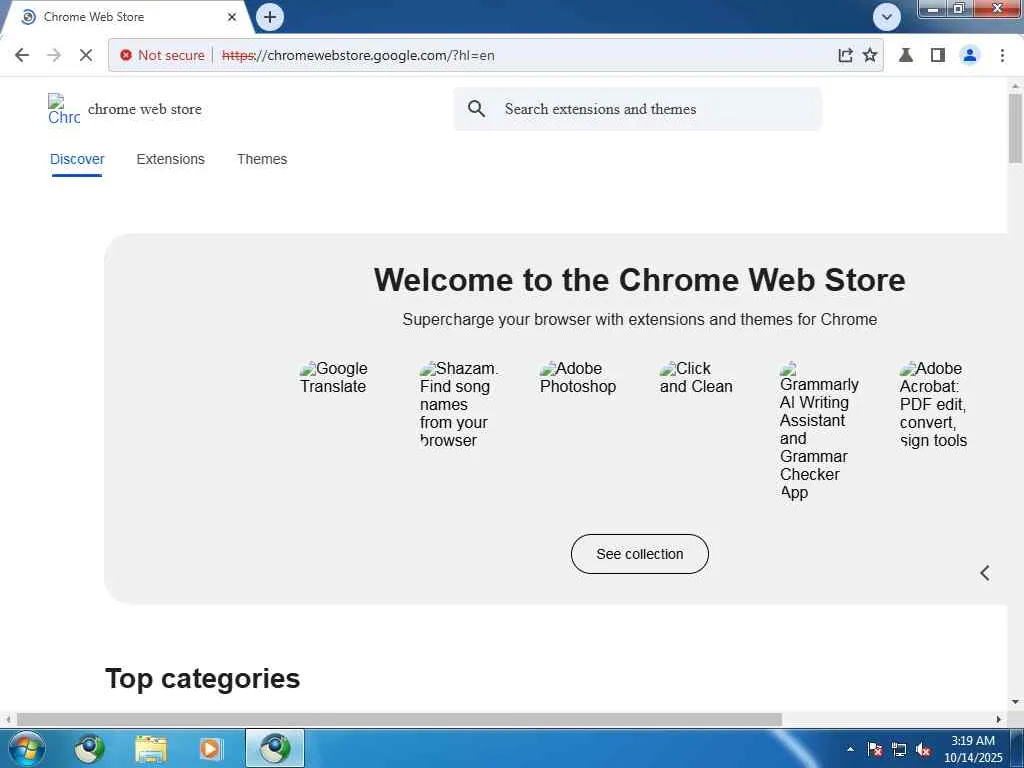
Task: Focus the Search extensions and themes field
Action: click(x=638, y=109)
